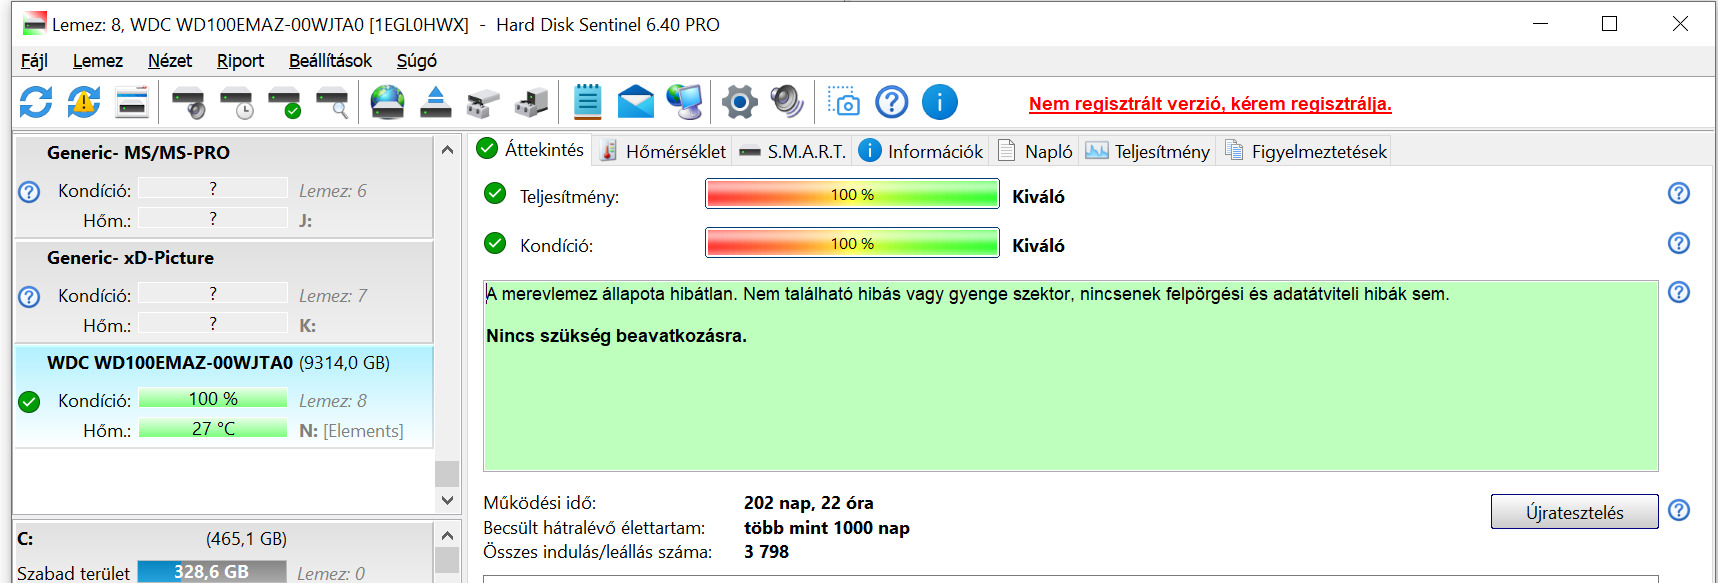Open the blue notepad report icon

point(587,102)
